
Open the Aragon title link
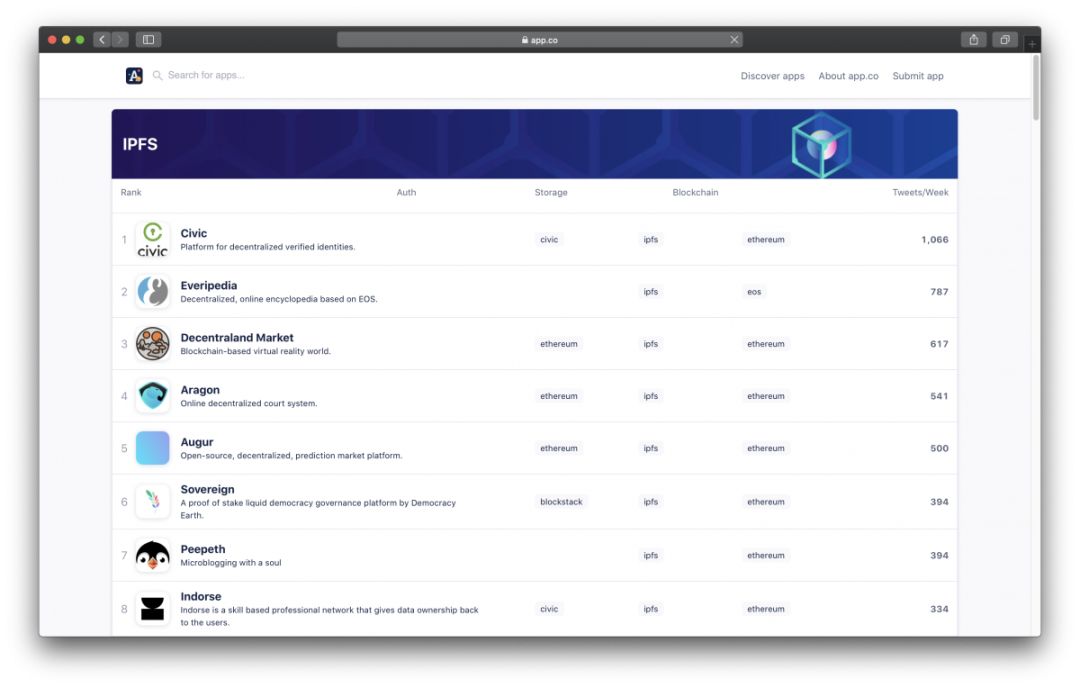click(200, 390)
